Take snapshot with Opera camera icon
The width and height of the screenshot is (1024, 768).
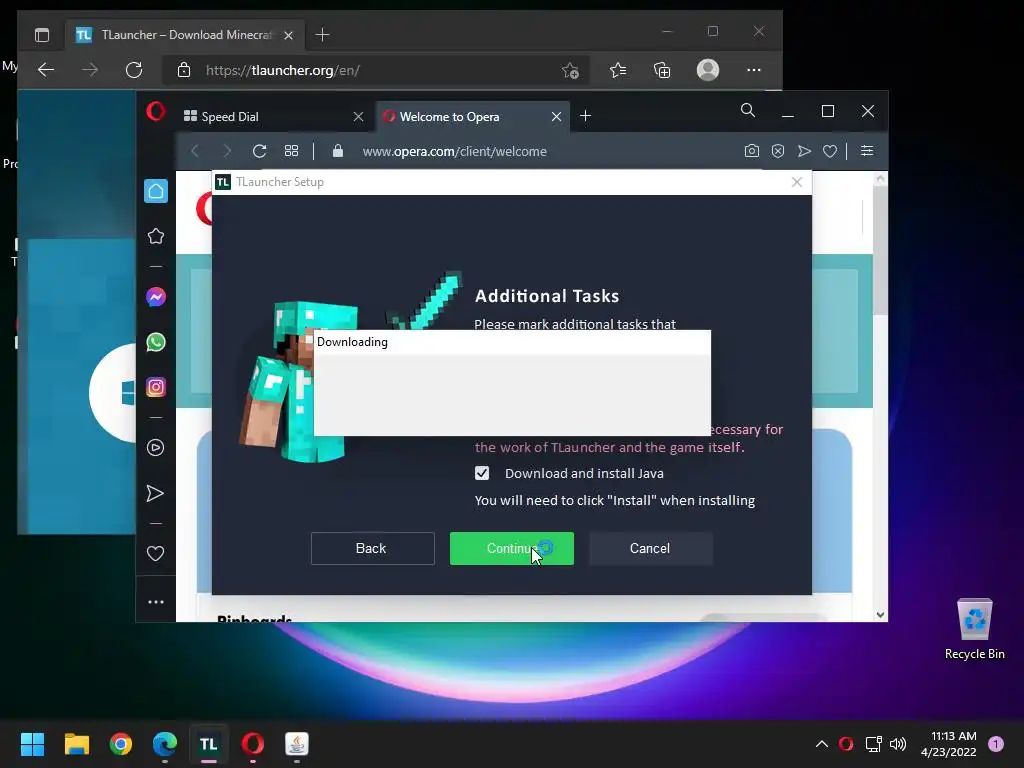pyautogui.click(x=752, y=152)
